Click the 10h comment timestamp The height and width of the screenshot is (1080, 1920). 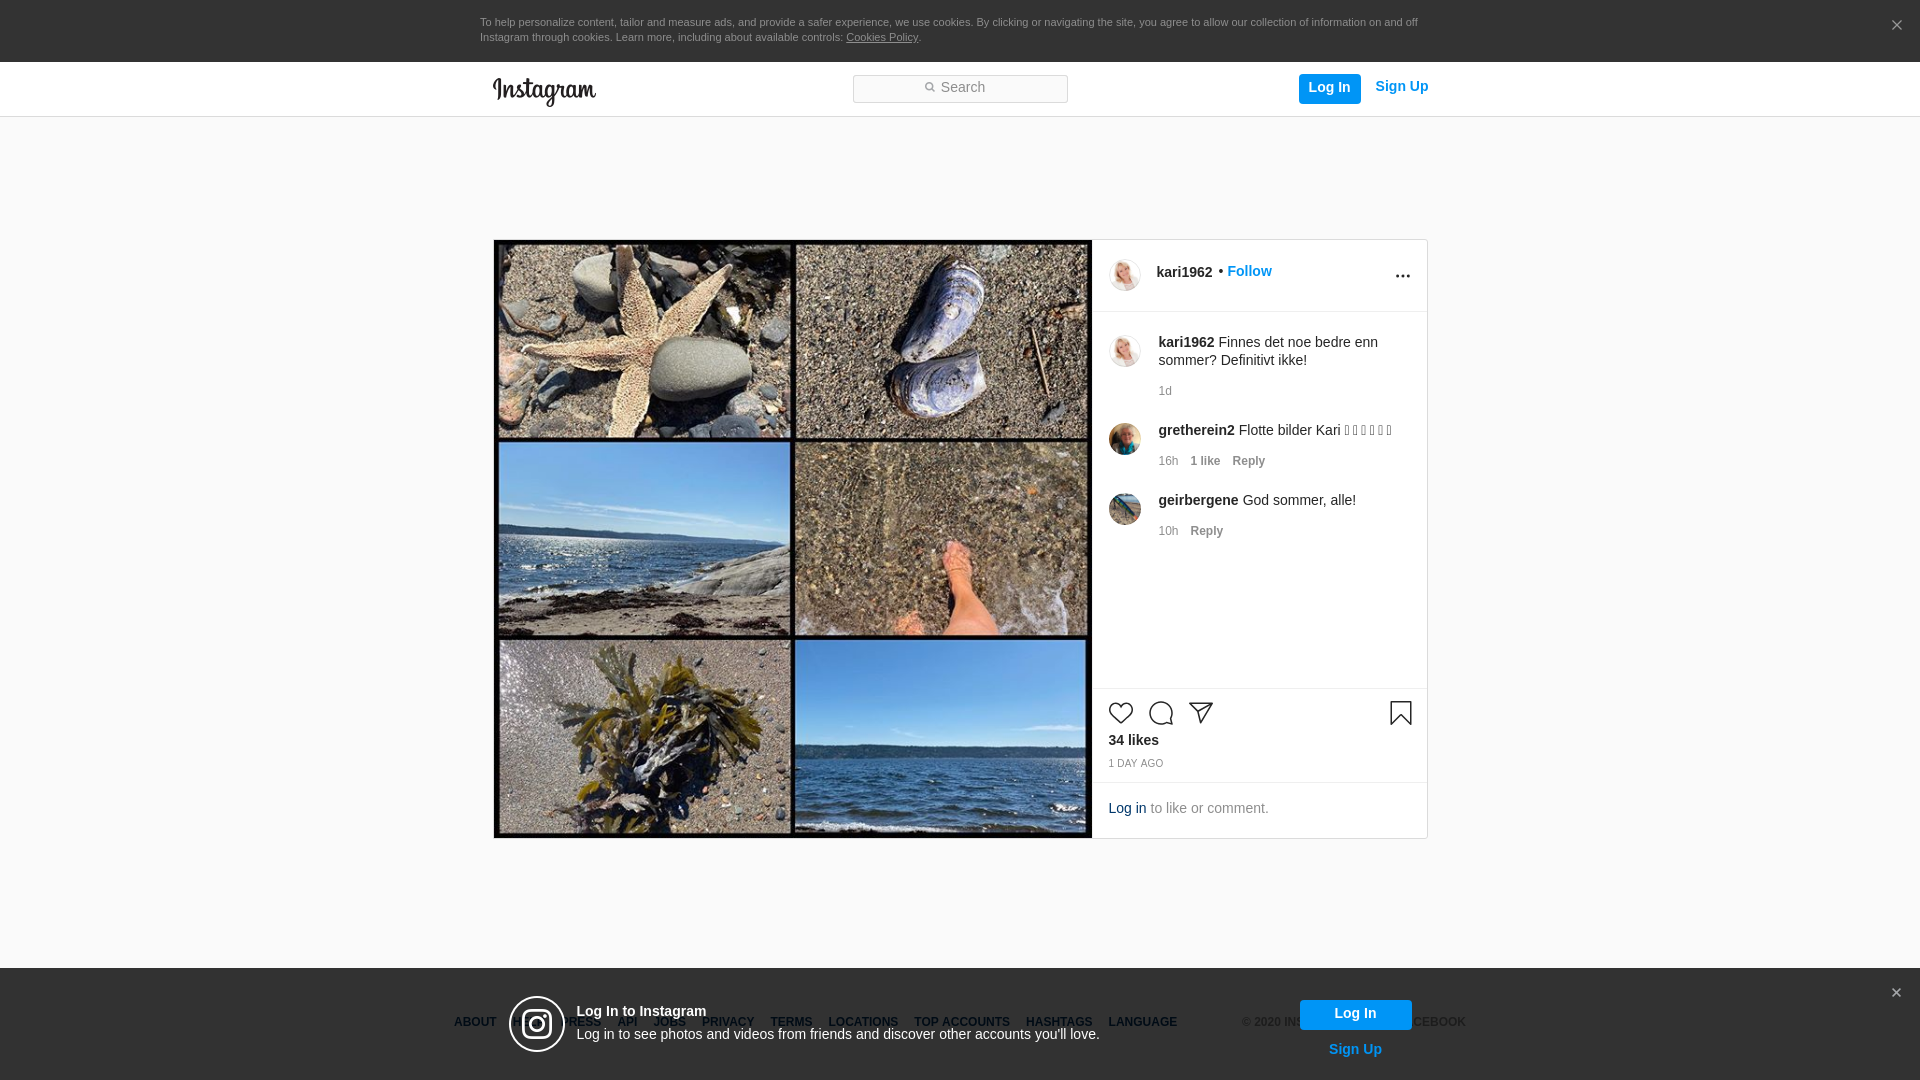pos(1168,531)
